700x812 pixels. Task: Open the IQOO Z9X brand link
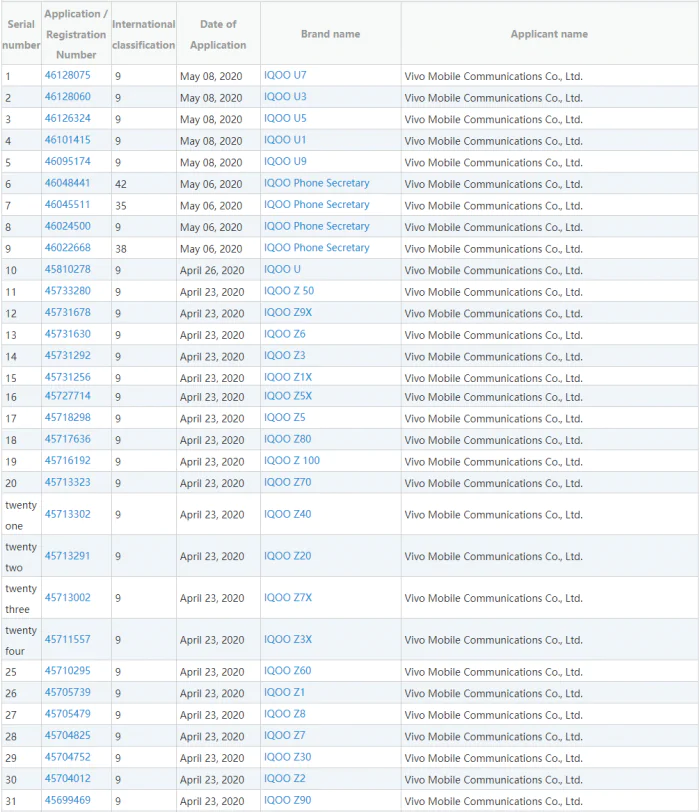click(x=288, y=312)
